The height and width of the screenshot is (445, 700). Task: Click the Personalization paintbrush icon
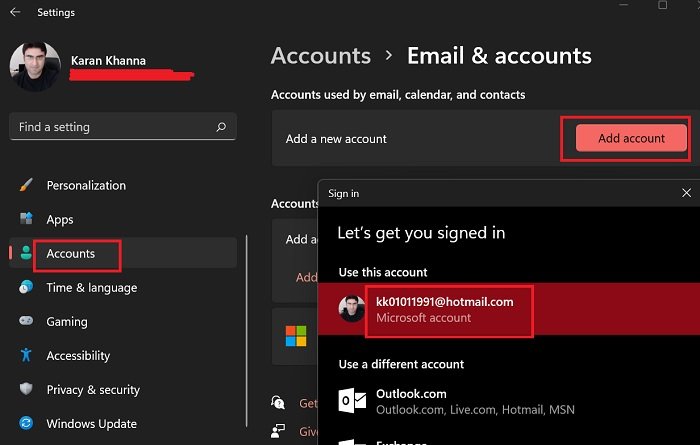point(26,185)
